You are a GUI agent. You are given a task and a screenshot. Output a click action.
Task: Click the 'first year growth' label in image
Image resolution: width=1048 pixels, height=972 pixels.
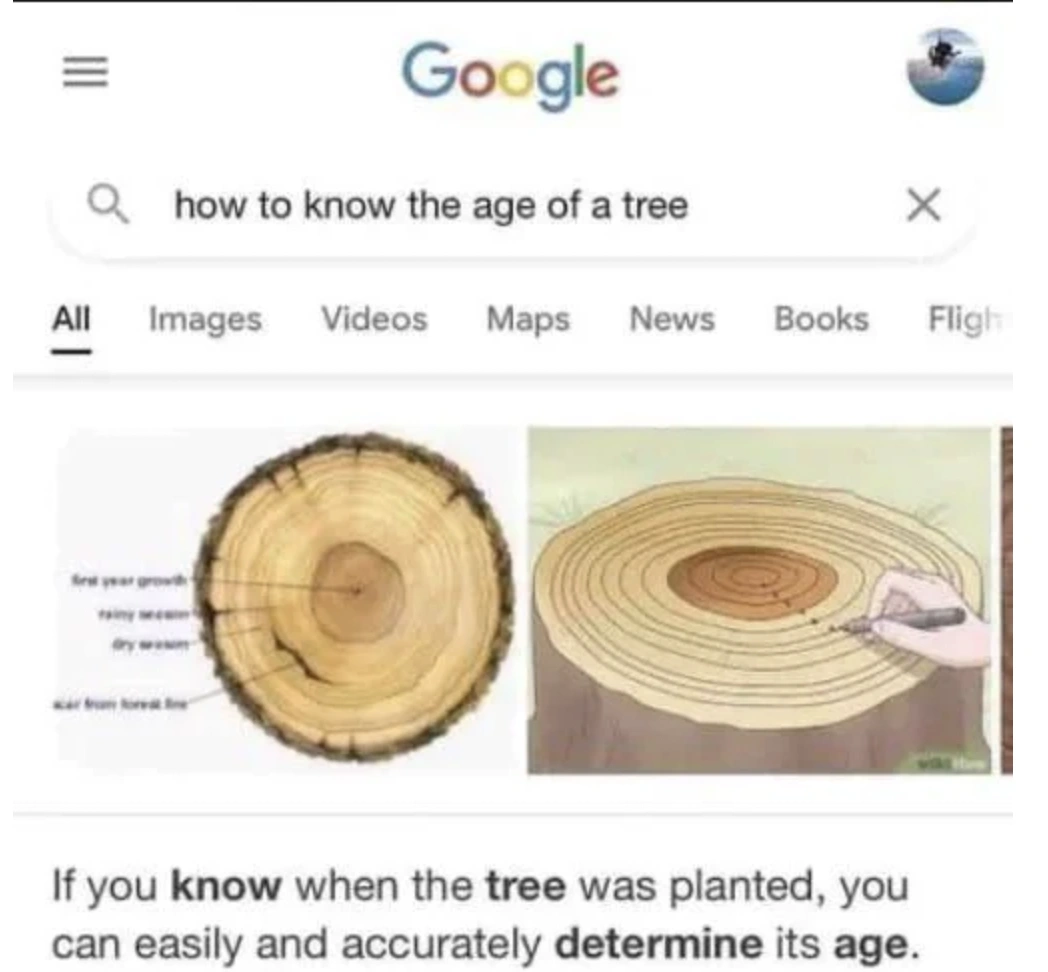tap(130, 580)
